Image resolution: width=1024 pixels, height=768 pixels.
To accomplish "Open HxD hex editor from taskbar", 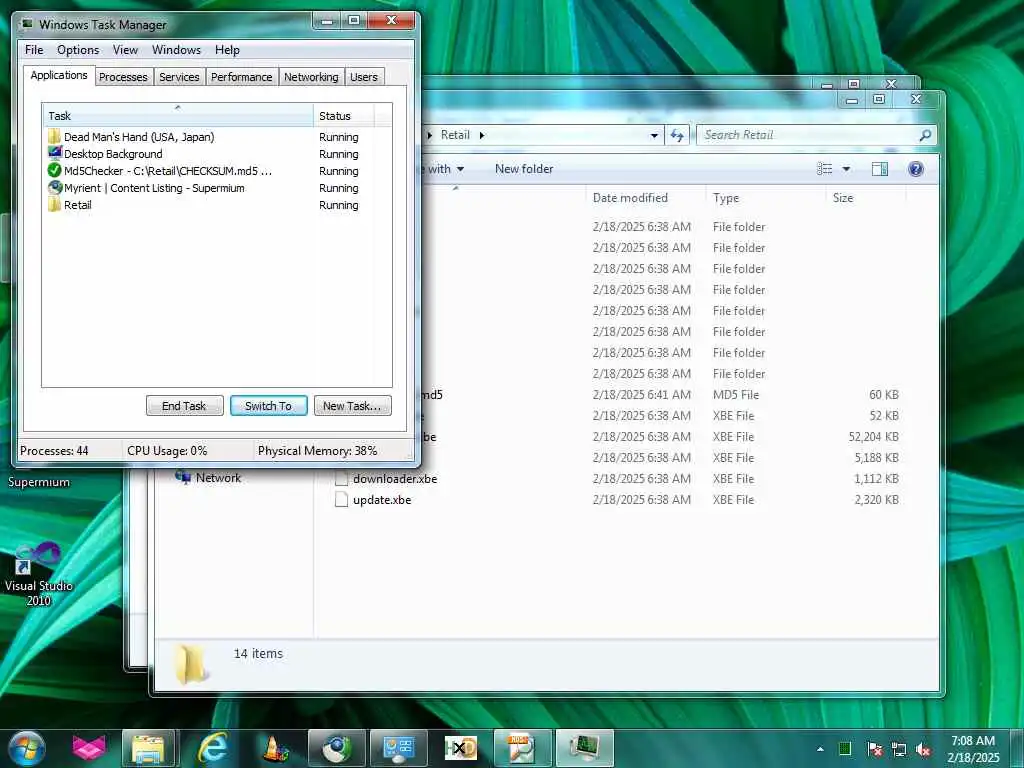I will tap(460, 748).
